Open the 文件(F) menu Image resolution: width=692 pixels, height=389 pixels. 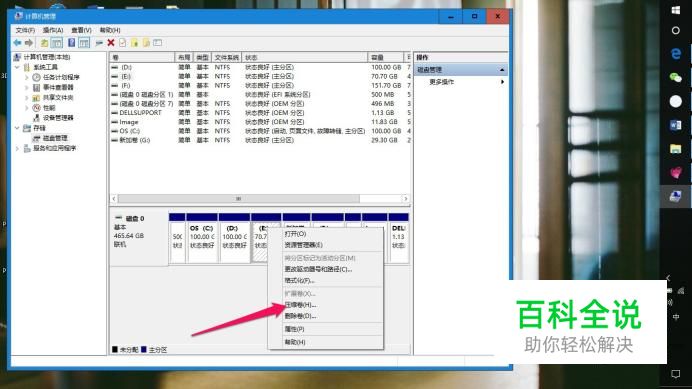(25, 30)
